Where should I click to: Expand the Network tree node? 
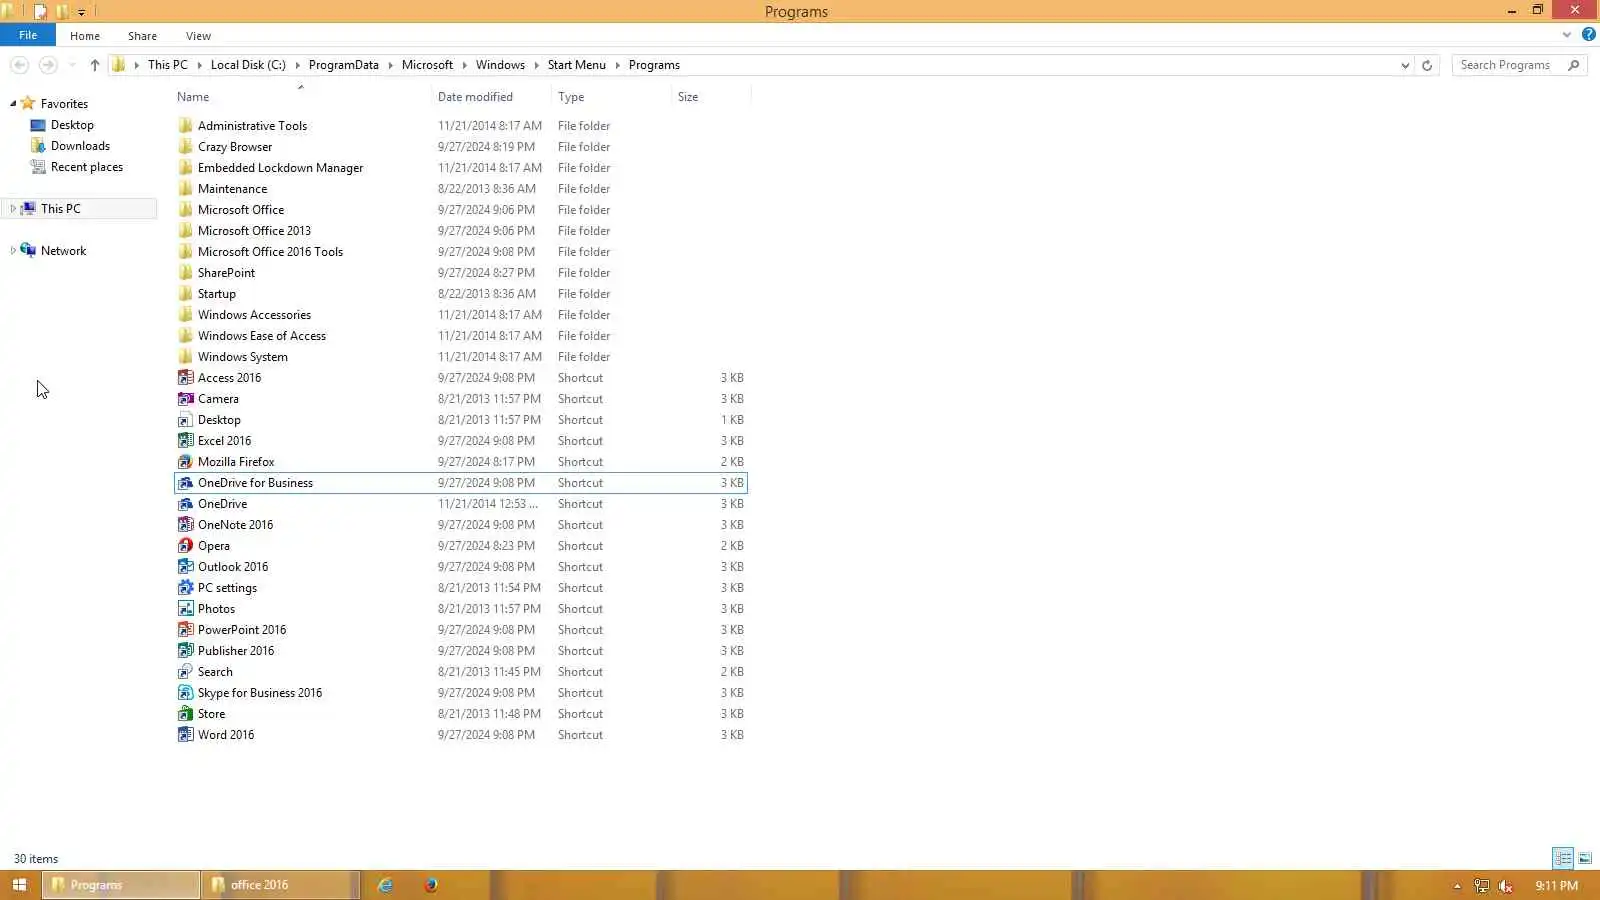[x=13, y=251]
